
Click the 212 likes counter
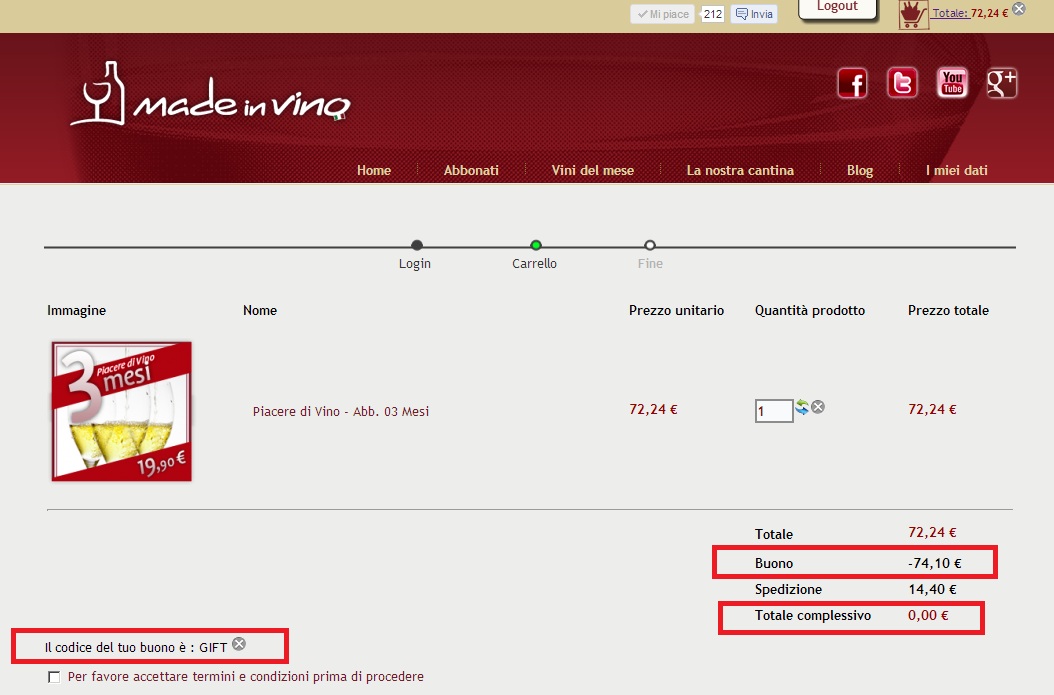(x=713, y=14)
